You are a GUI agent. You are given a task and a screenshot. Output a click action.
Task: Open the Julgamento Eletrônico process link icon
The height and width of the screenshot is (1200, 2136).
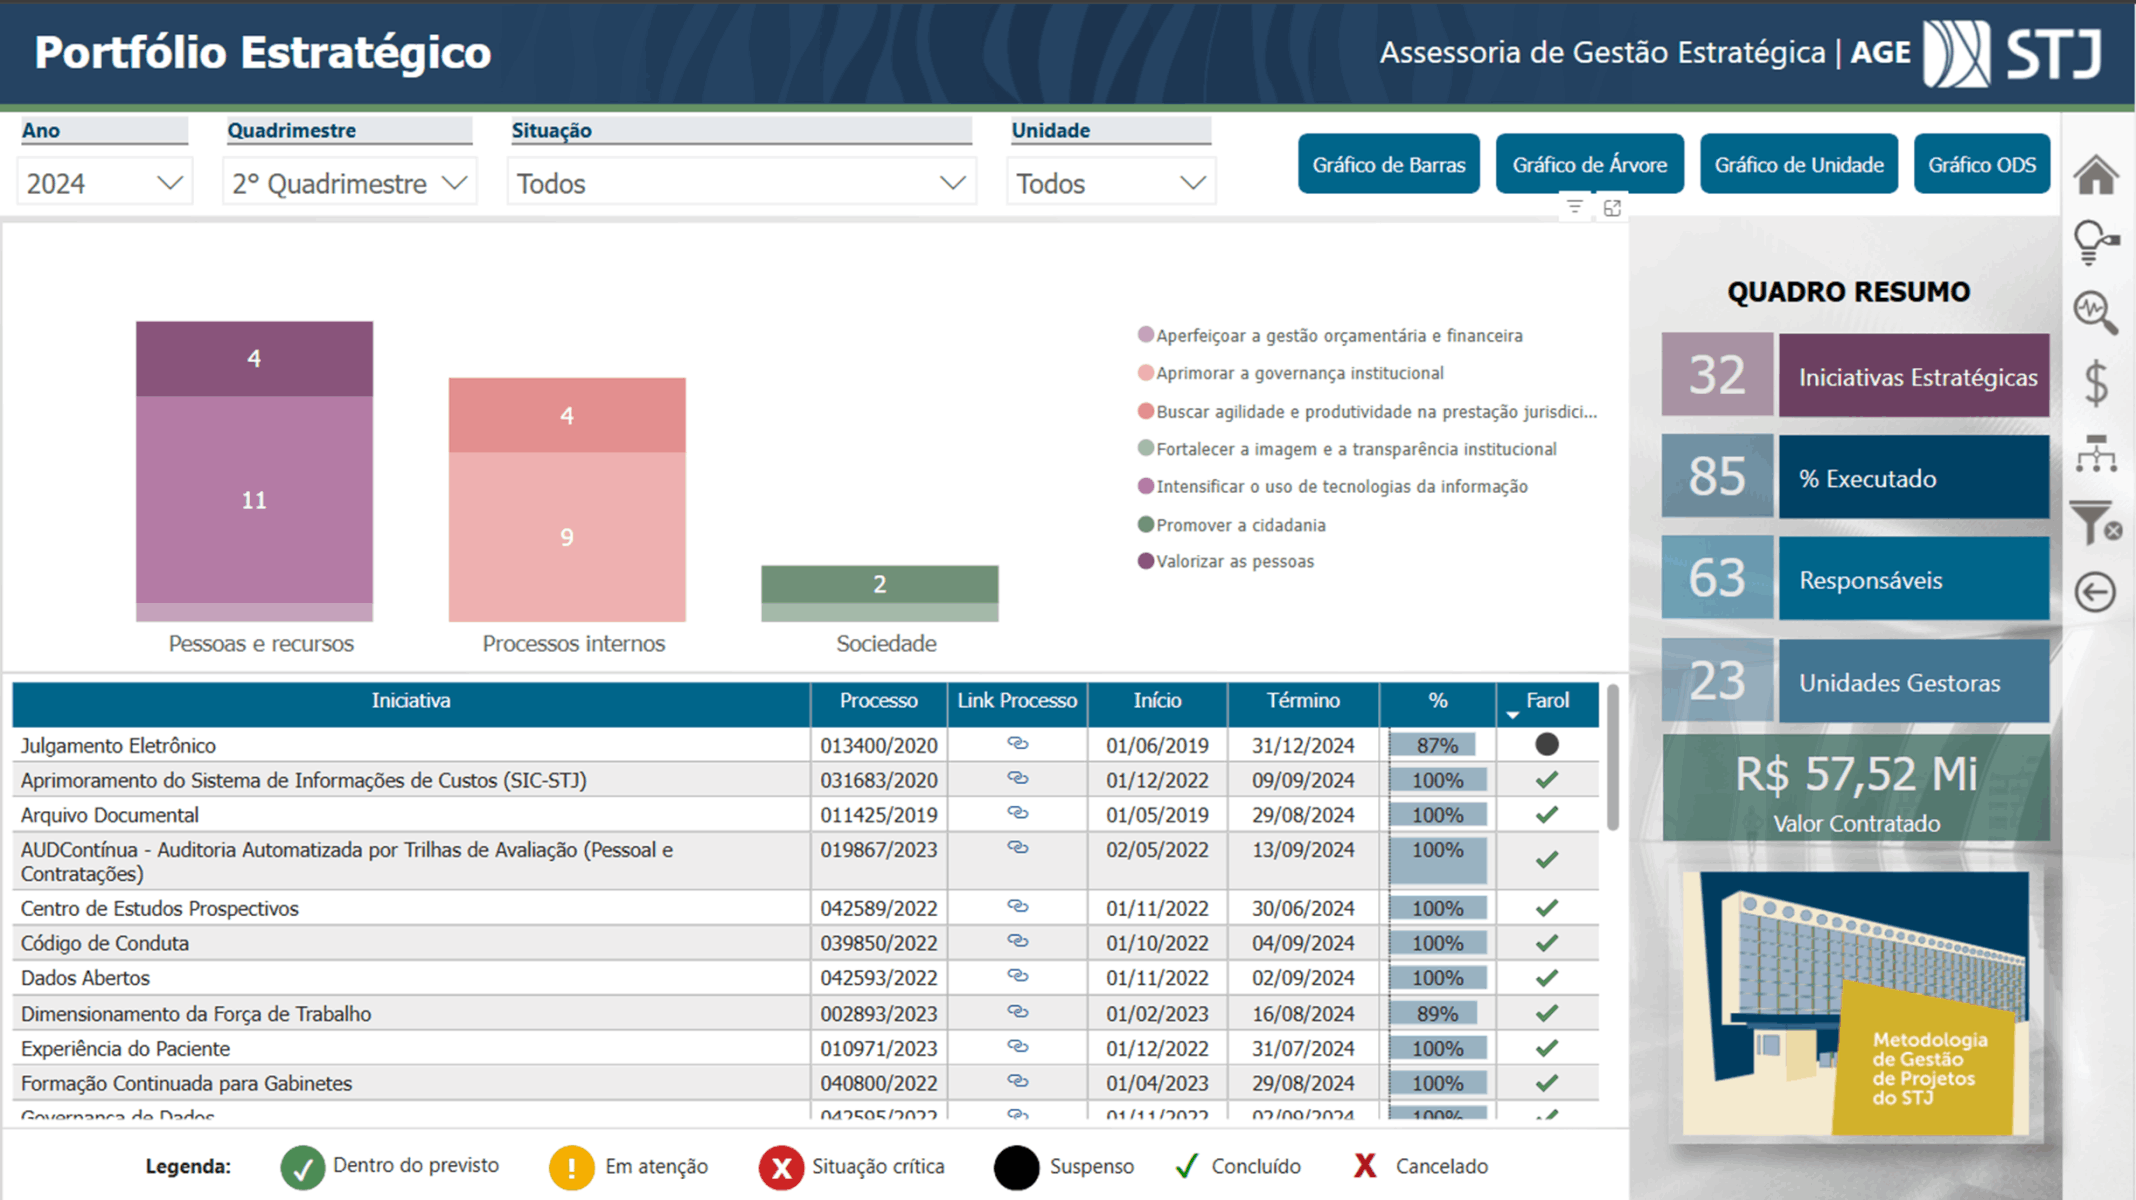pos(1017,744)
